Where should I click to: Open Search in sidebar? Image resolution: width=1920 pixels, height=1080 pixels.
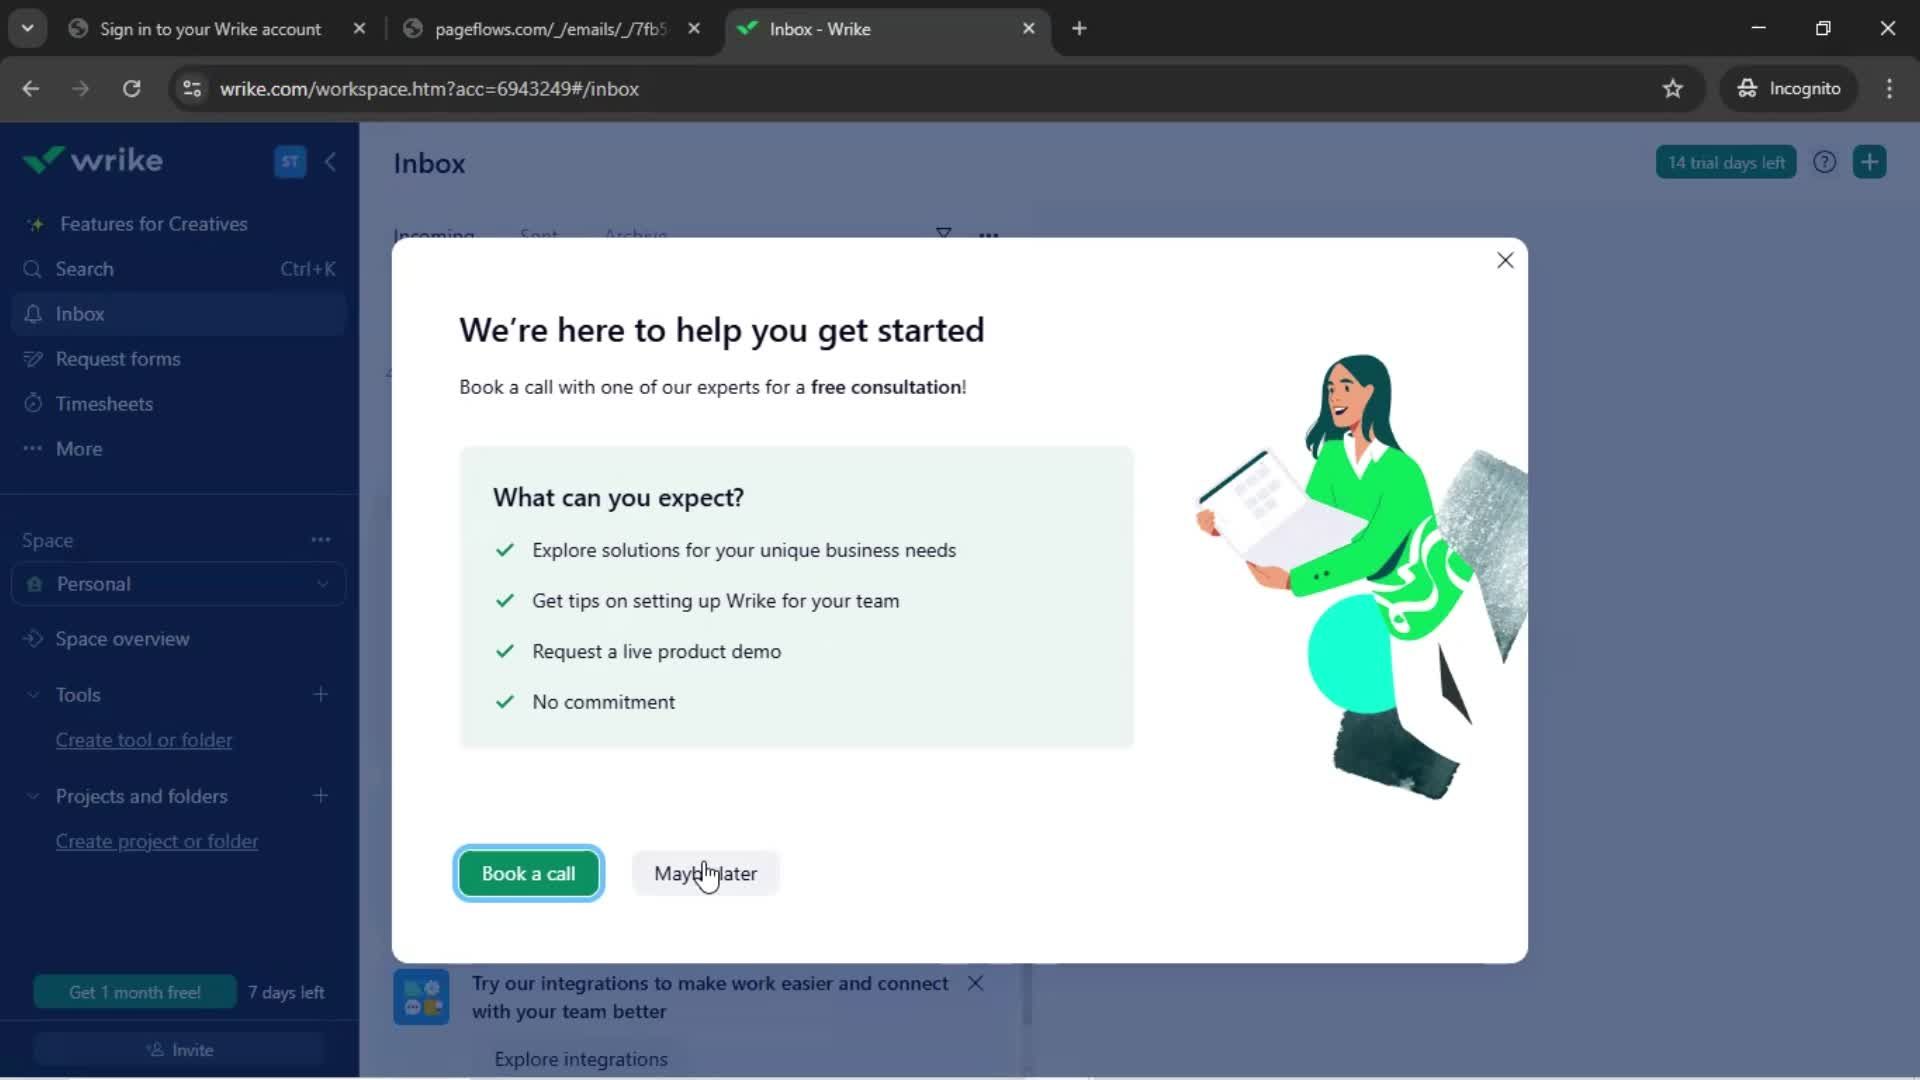(x=179, y=269)
